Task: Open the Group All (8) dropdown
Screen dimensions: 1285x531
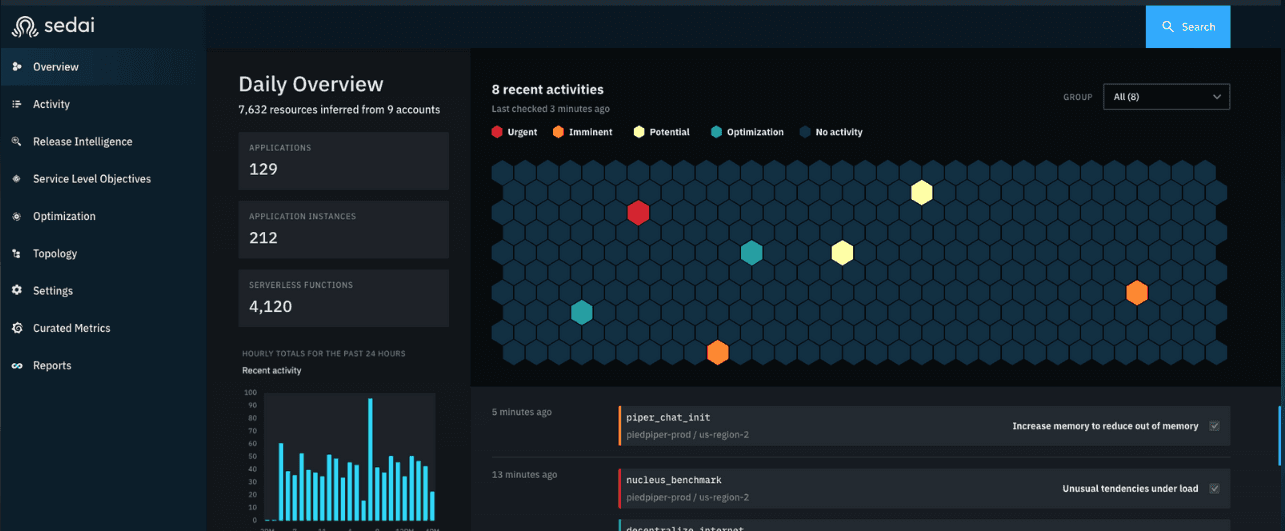Action: tap(1166, 97)
